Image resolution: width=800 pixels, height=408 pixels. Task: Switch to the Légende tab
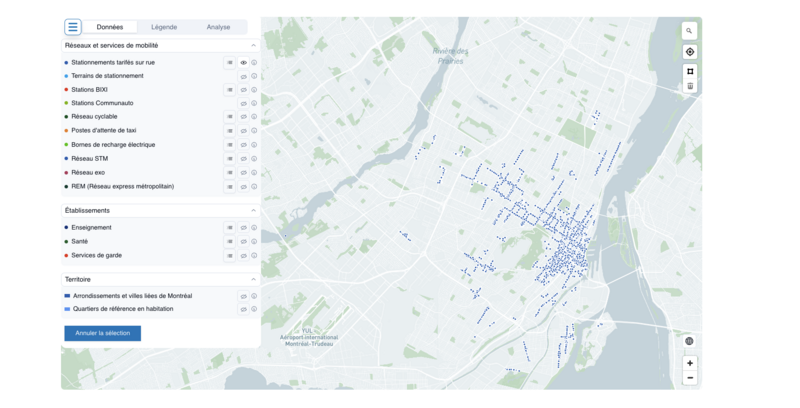pos(164,27)
